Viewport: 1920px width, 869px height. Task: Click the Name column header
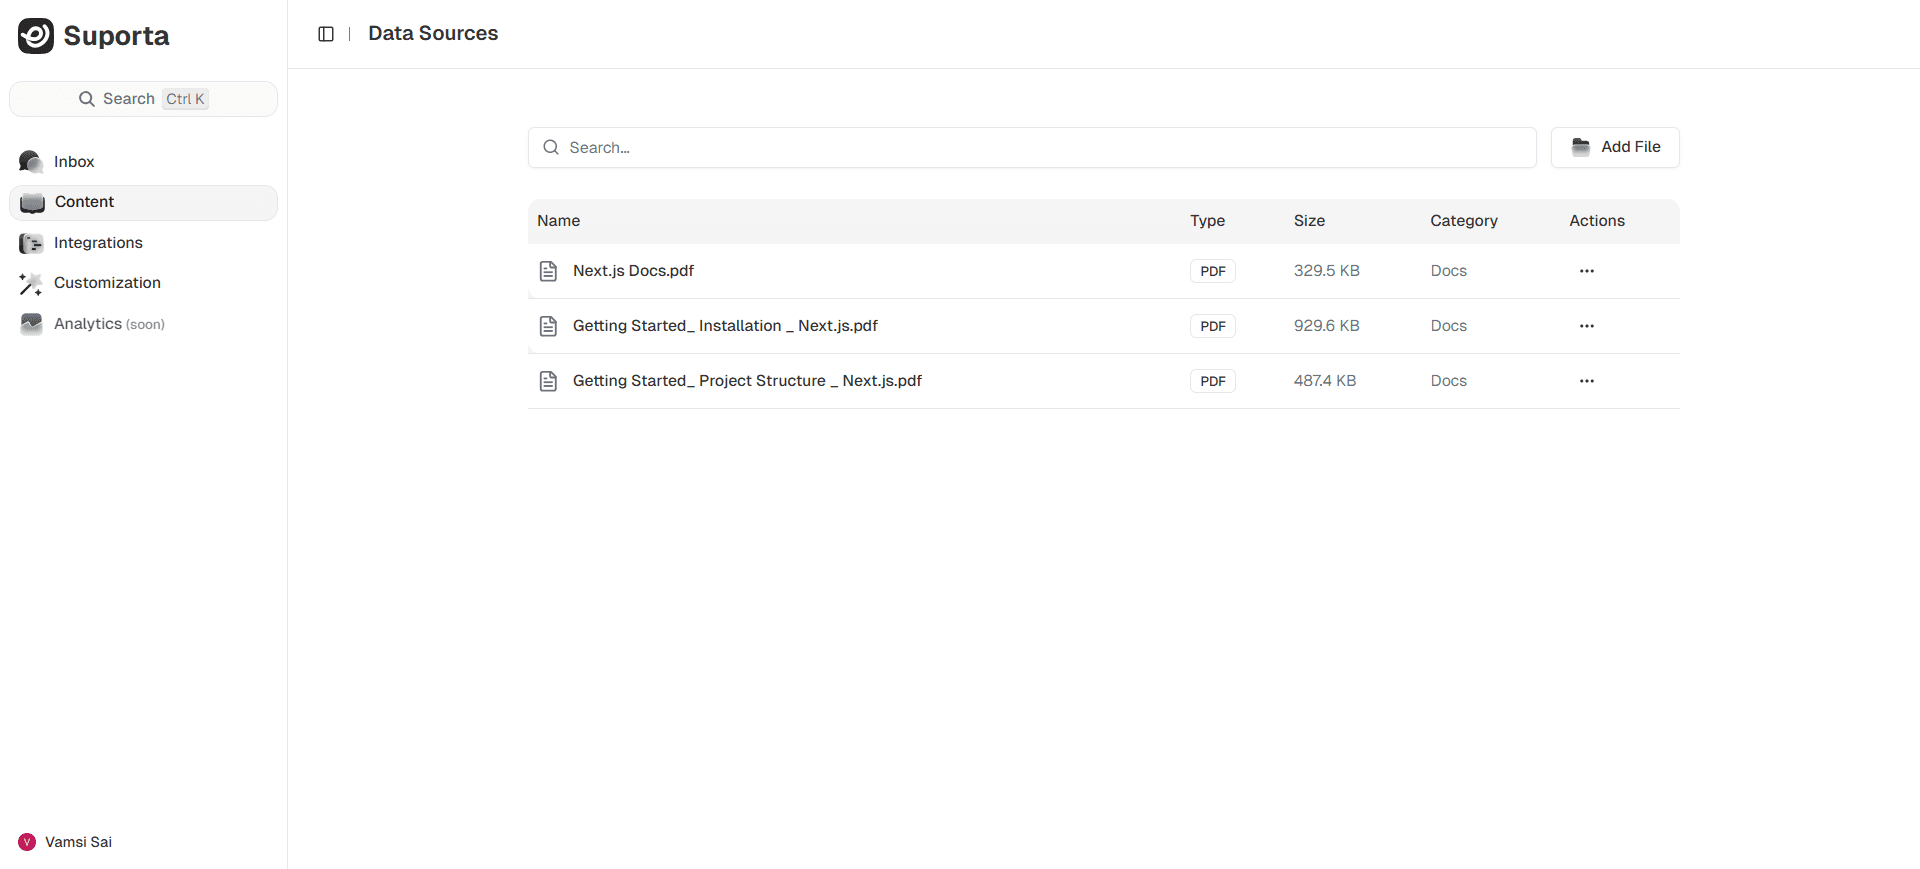click(x=558, y=221)
